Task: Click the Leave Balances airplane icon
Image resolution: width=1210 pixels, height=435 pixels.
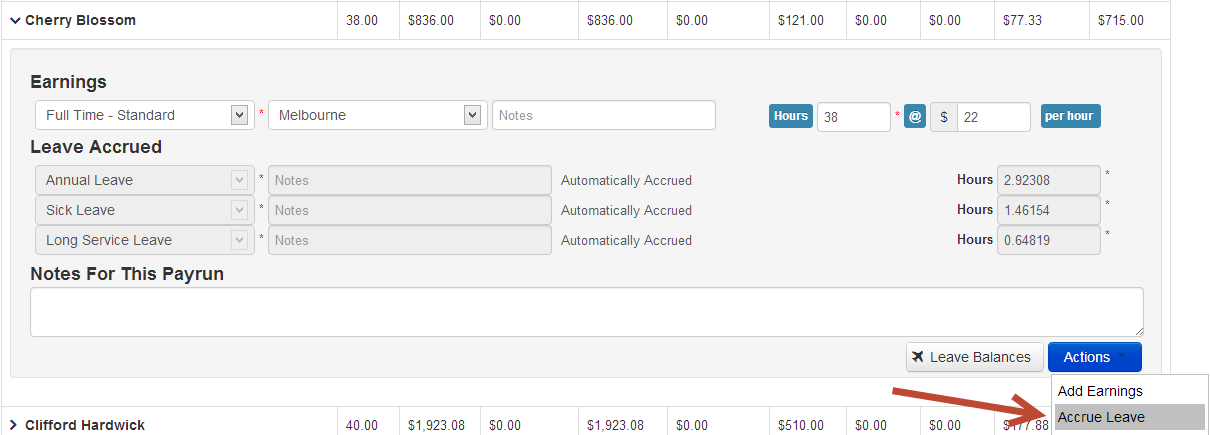Action: 919,357
